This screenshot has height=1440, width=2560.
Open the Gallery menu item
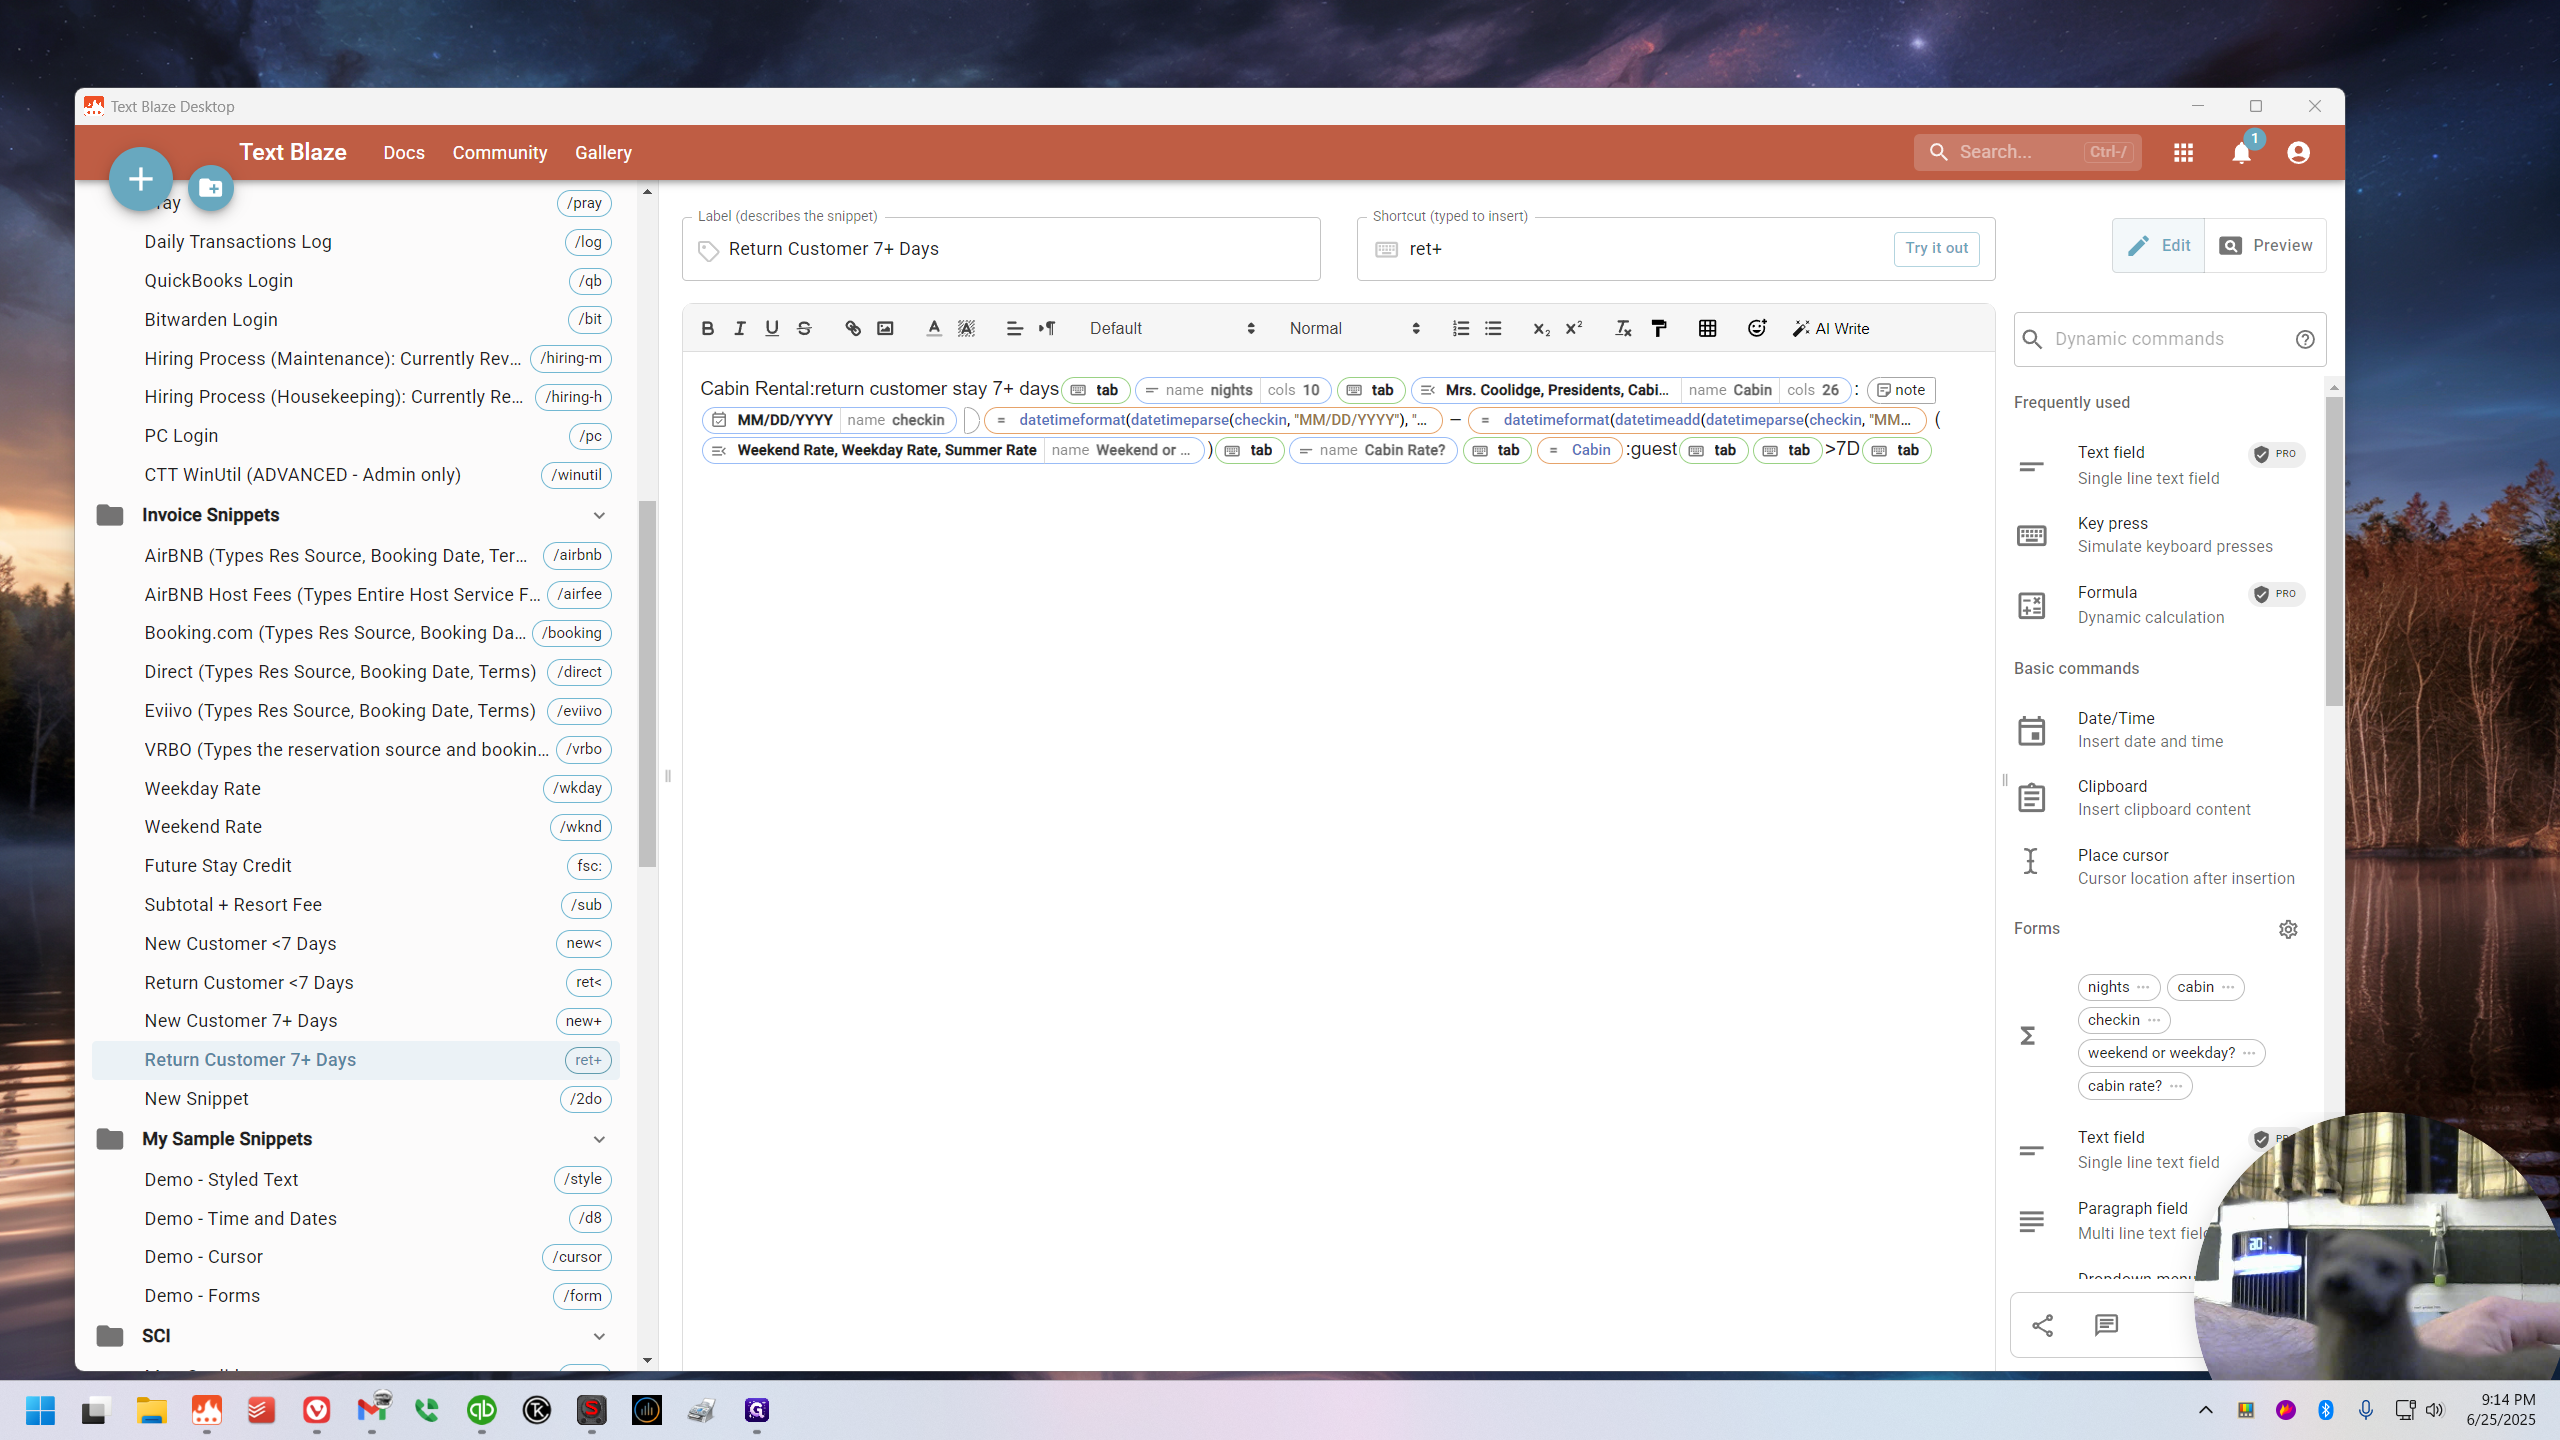pos(603,153)
